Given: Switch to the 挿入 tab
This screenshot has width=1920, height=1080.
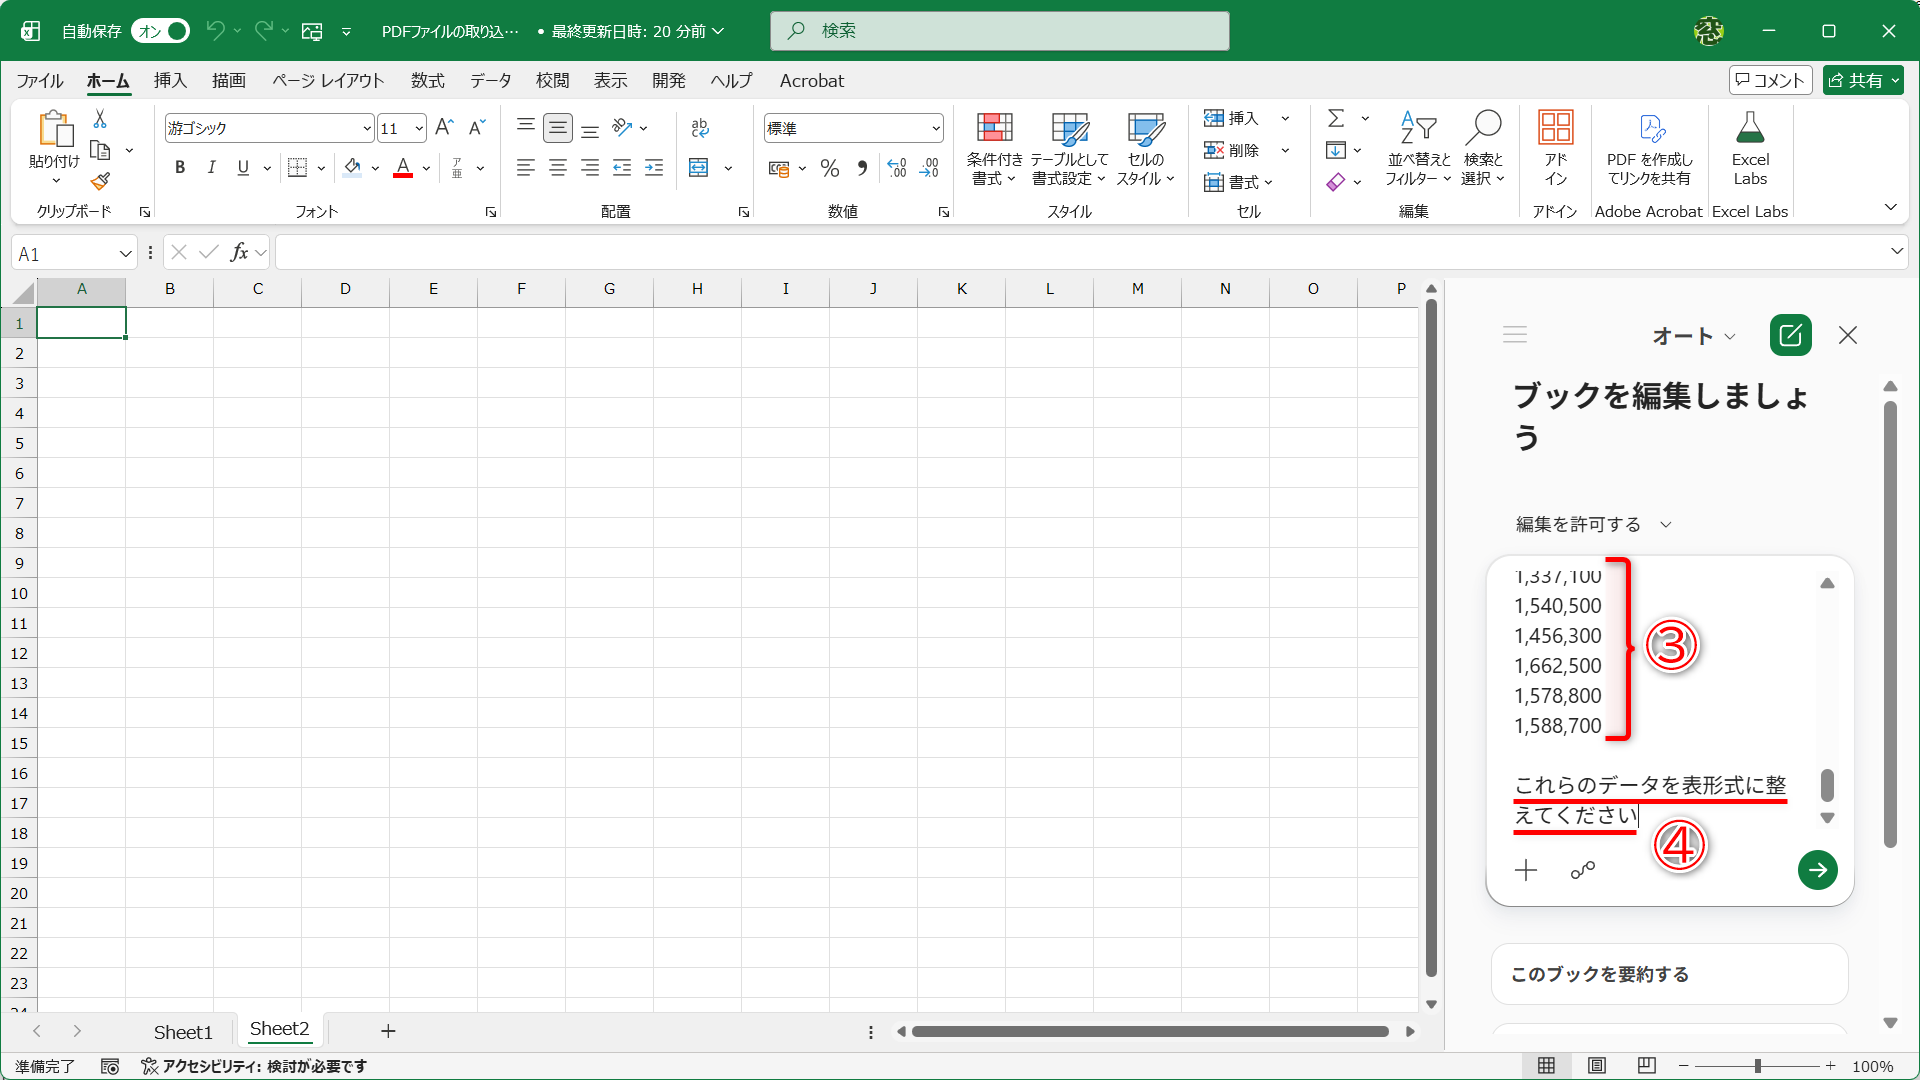Looking at the screenshot, I should click(170, 80).
